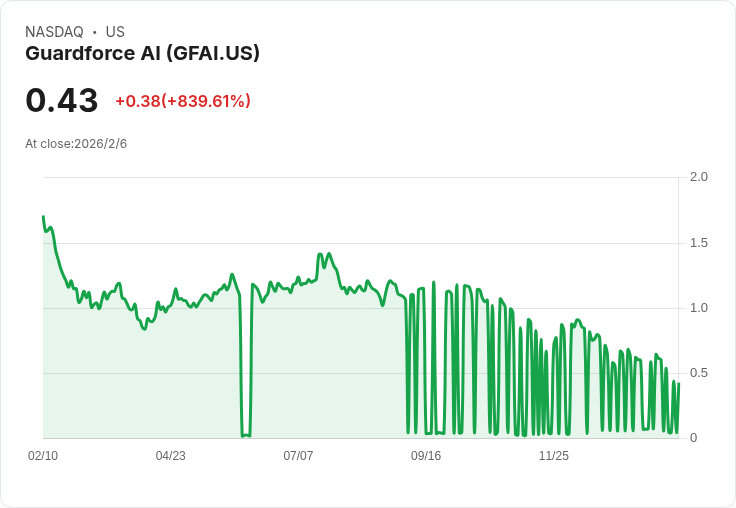736x508 pixels.
Task: Click the chart line's starting point at far left
Action: 43,217
